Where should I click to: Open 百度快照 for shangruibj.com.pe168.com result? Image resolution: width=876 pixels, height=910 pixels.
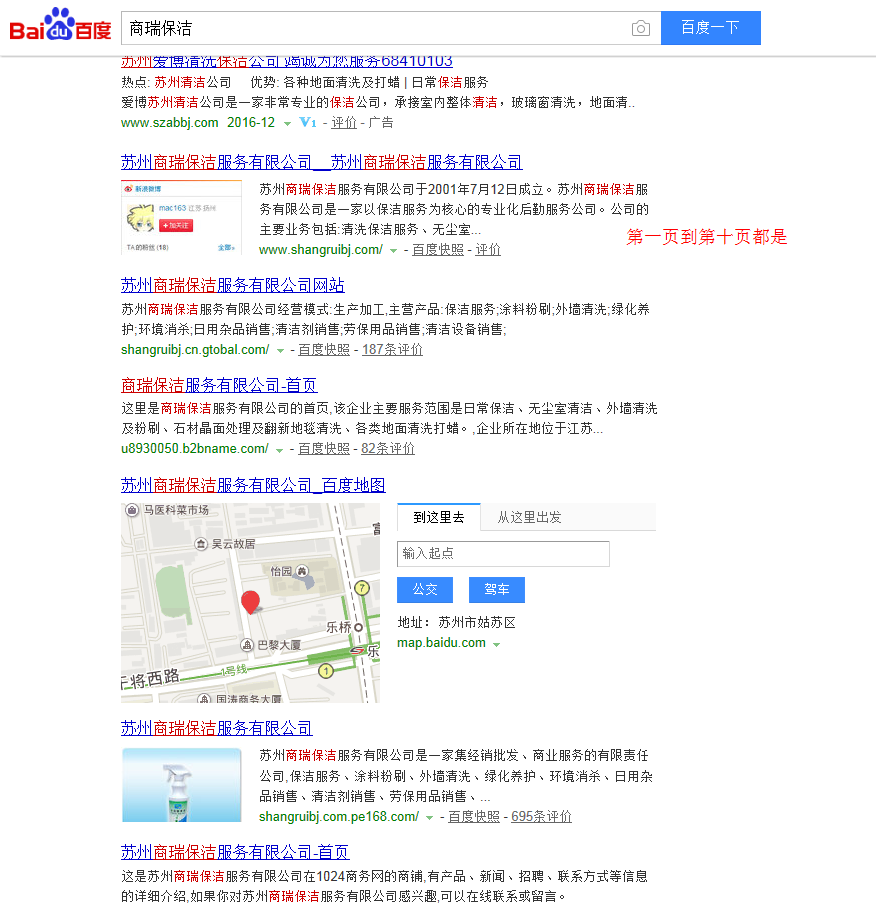(x=474, y=817)
